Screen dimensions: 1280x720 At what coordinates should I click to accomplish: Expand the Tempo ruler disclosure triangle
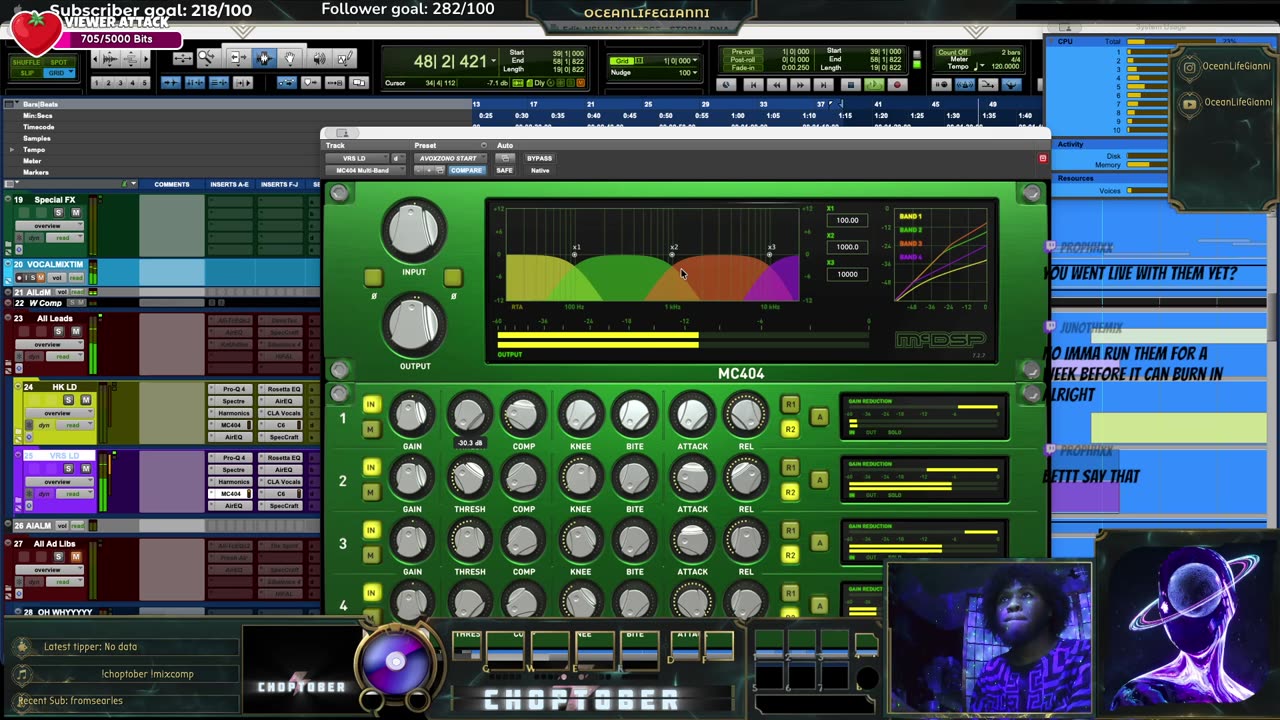coord(12,150)
